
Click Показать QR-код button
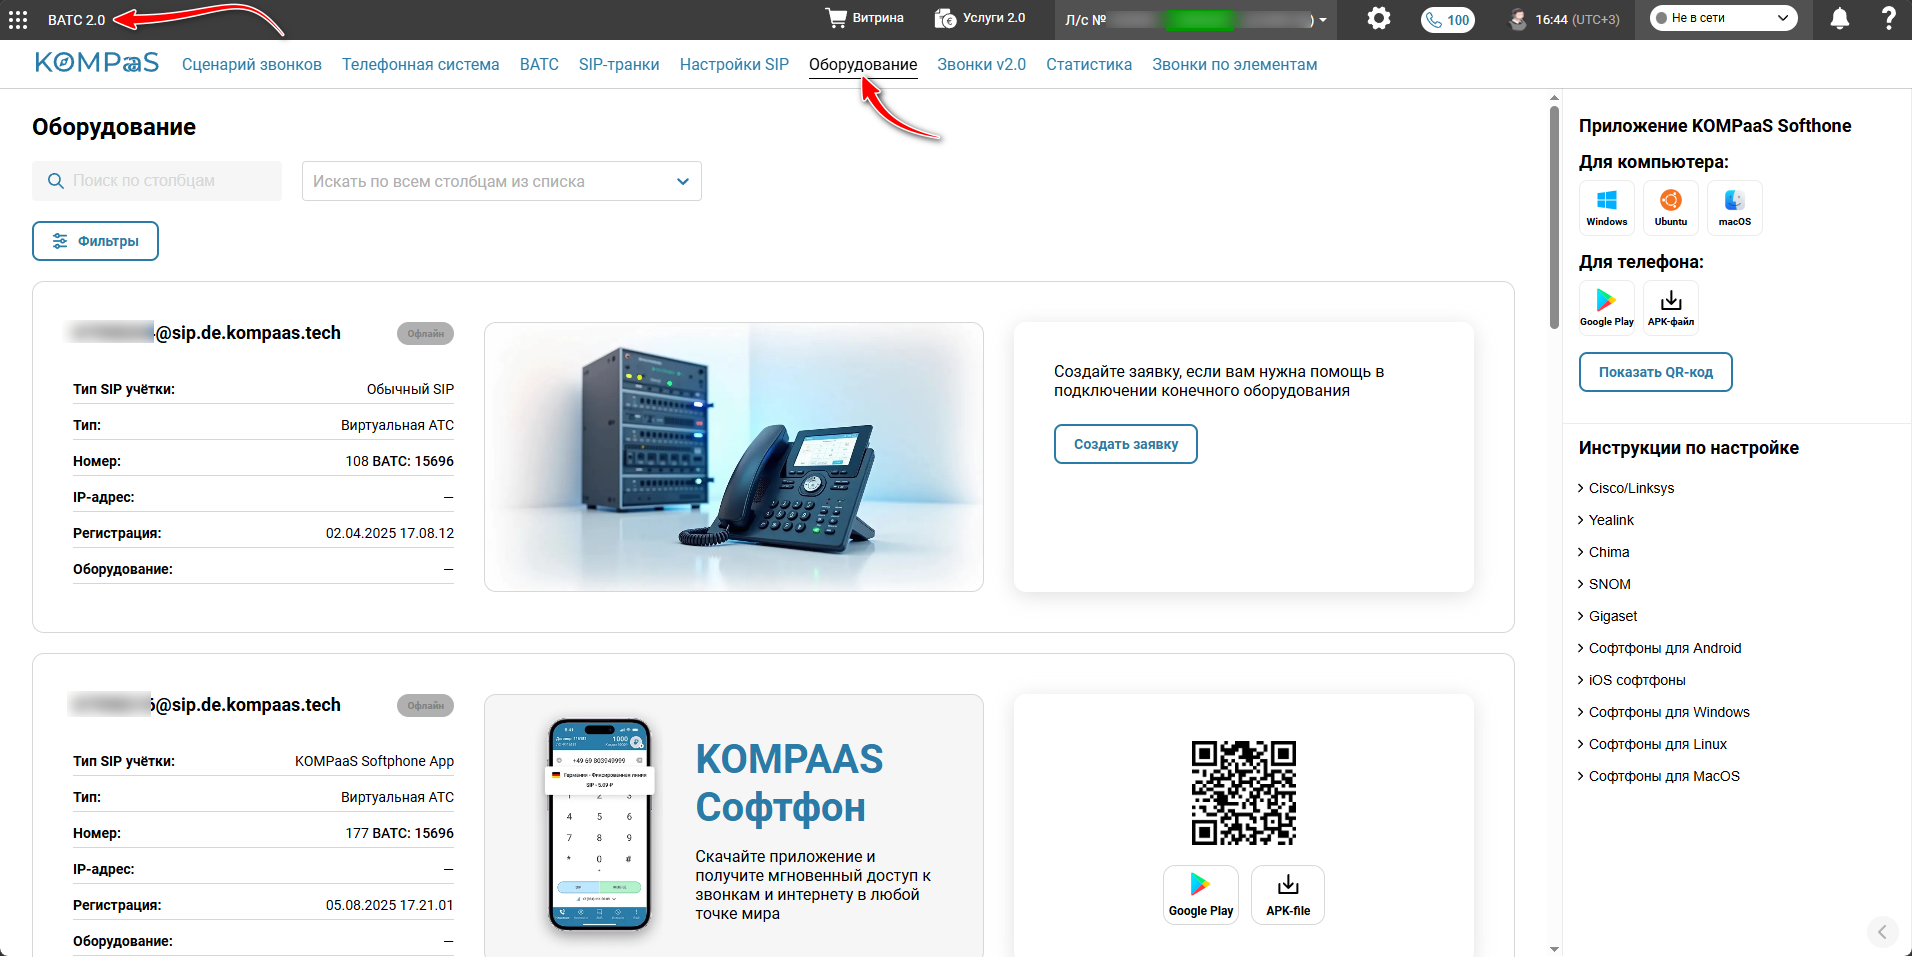tap(1655, 372)
